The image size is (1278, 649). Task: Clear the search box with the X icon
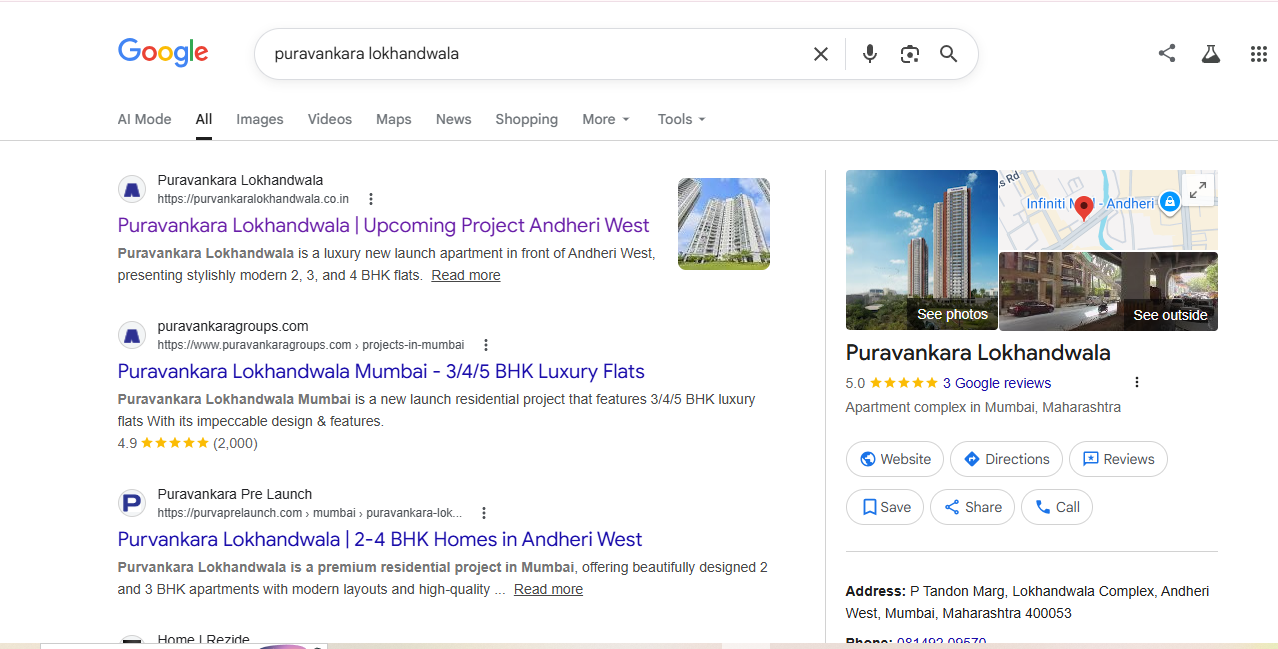tap(821, 54)
